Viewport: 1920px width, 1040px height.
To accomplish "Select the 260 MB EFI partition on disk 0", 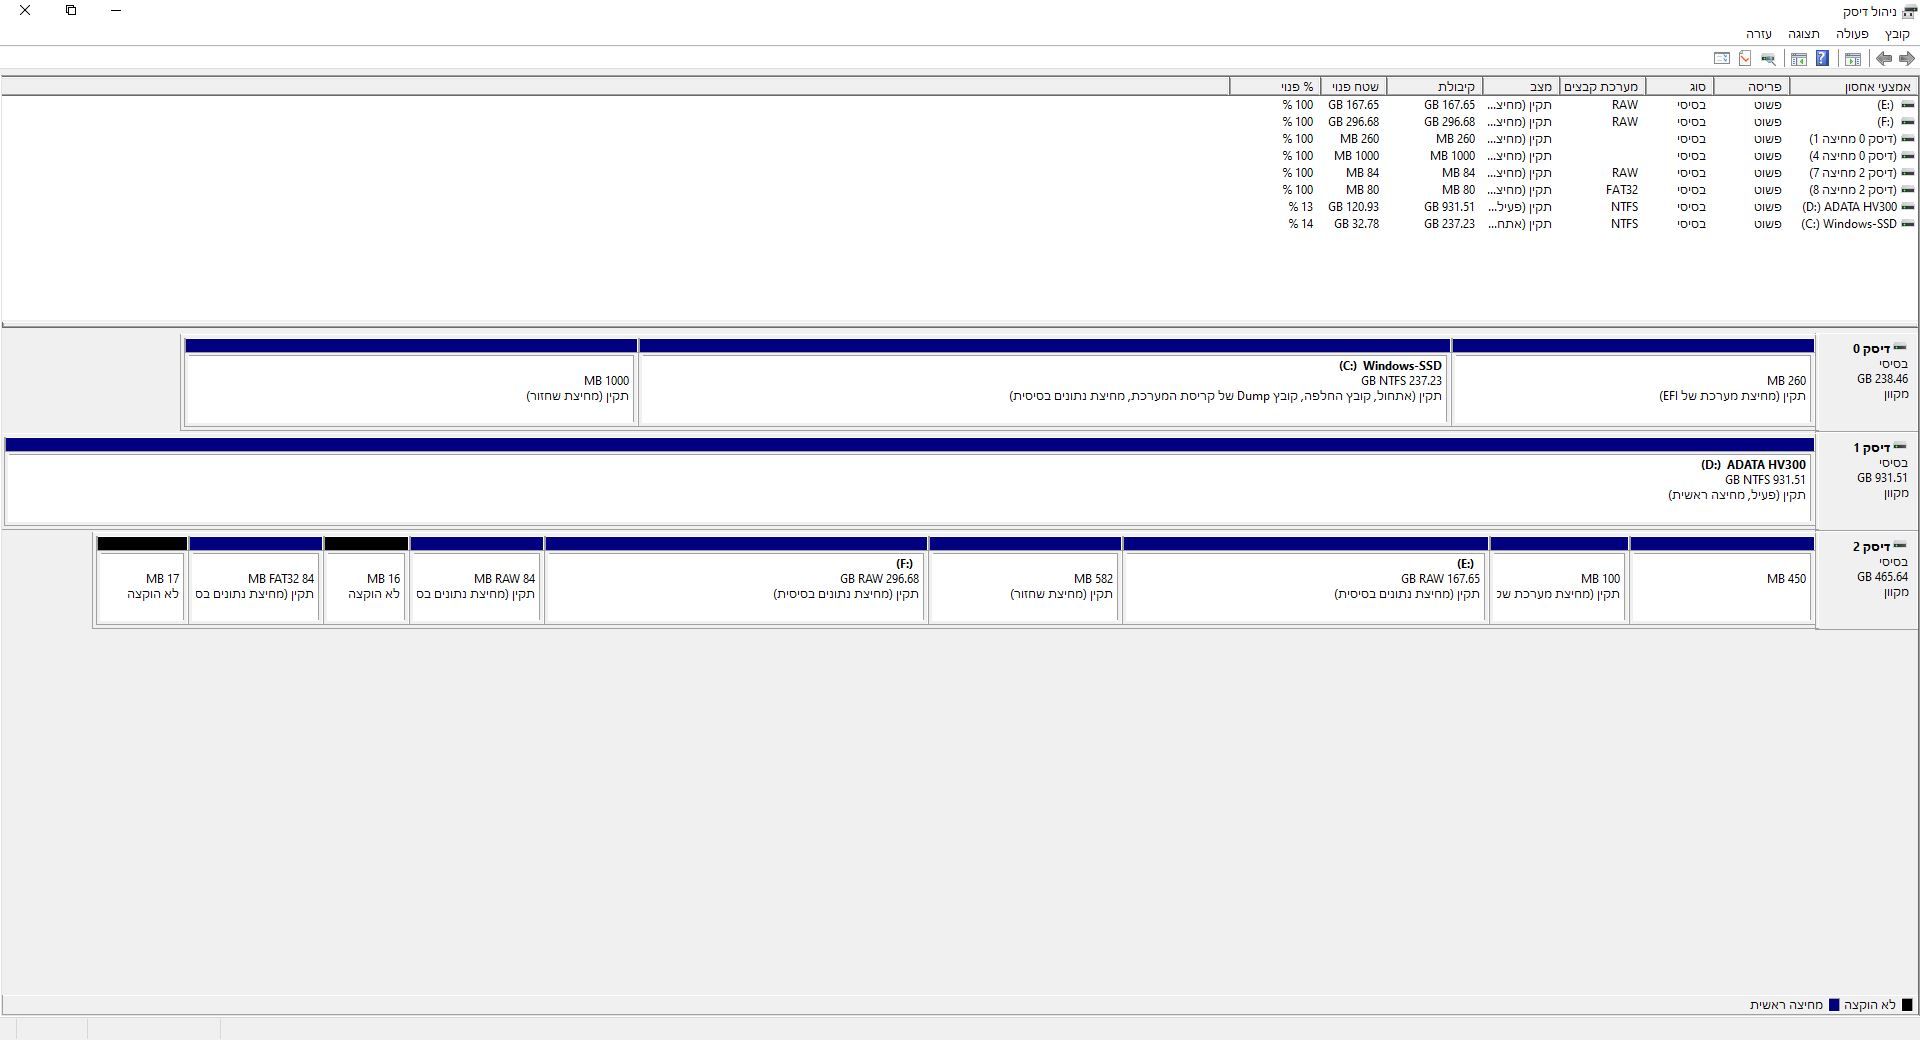I will point(1632,381).
